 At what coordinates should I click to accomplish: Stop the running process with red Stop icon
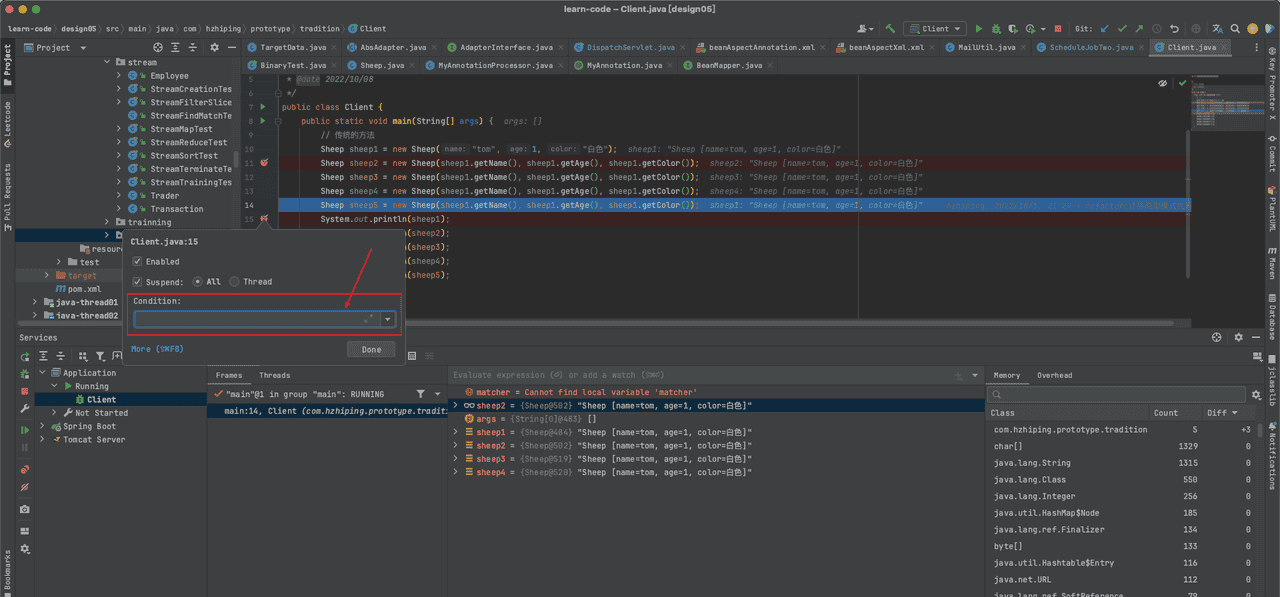point(1057,29)
